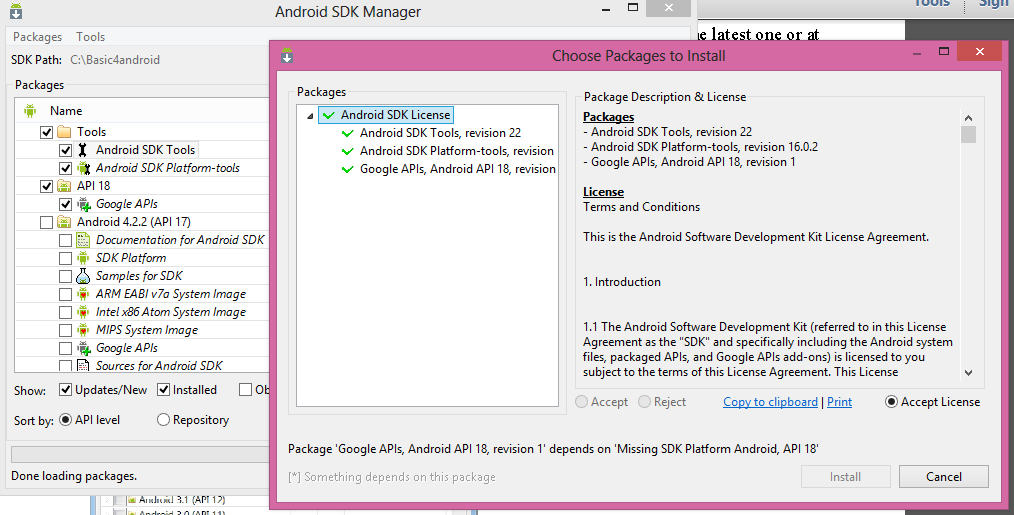This screenshot has width=1014, height=515.
Task: Uncheck the Android SDK Platform-tools checkbox
Action: (65, 168)
